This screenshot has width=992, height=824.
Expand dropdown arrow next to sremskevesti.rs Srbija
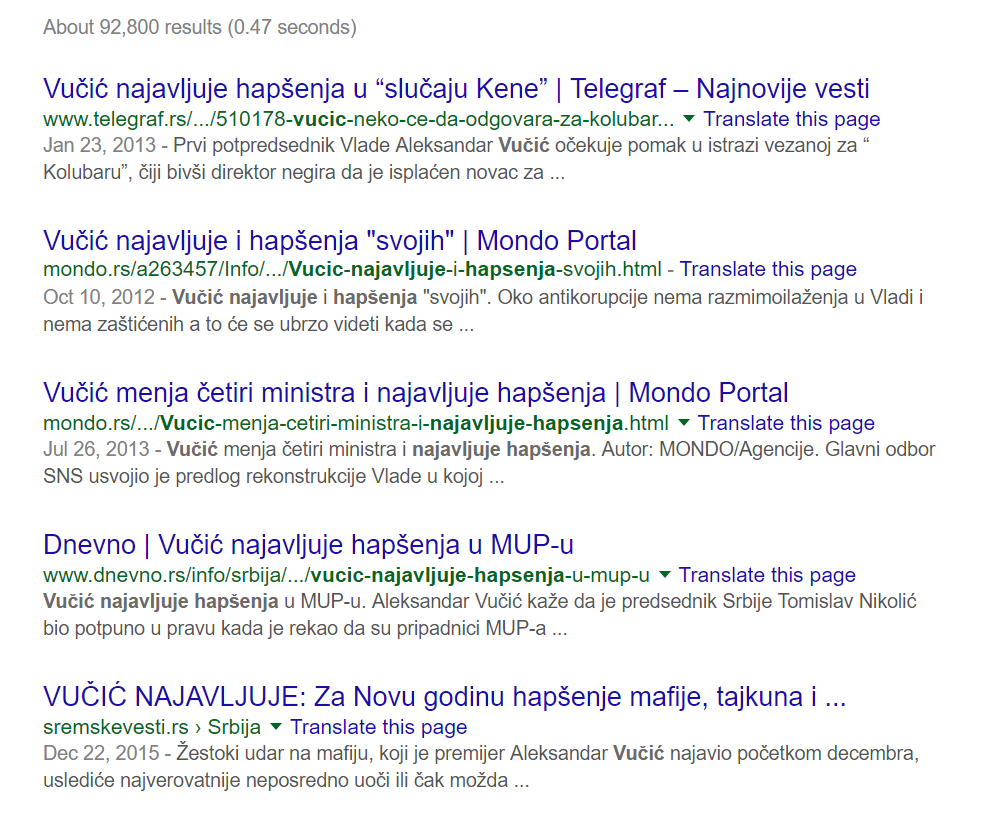(275, 727)
